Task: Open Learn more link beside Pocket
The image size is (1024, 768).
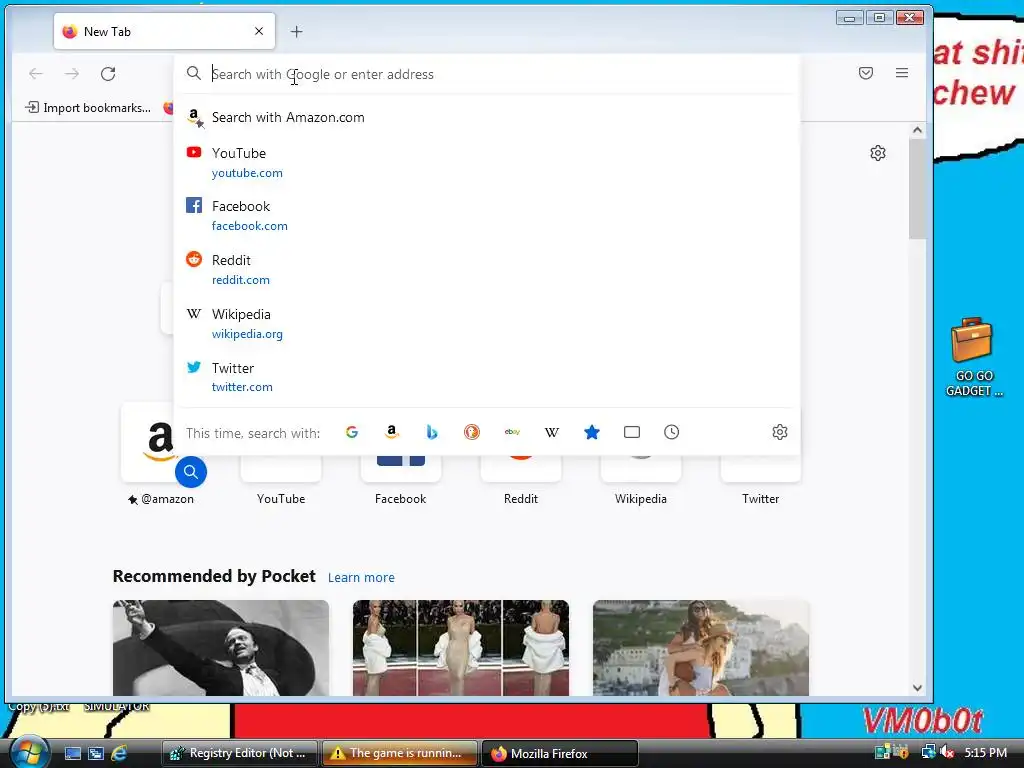Action: (361, 577)
